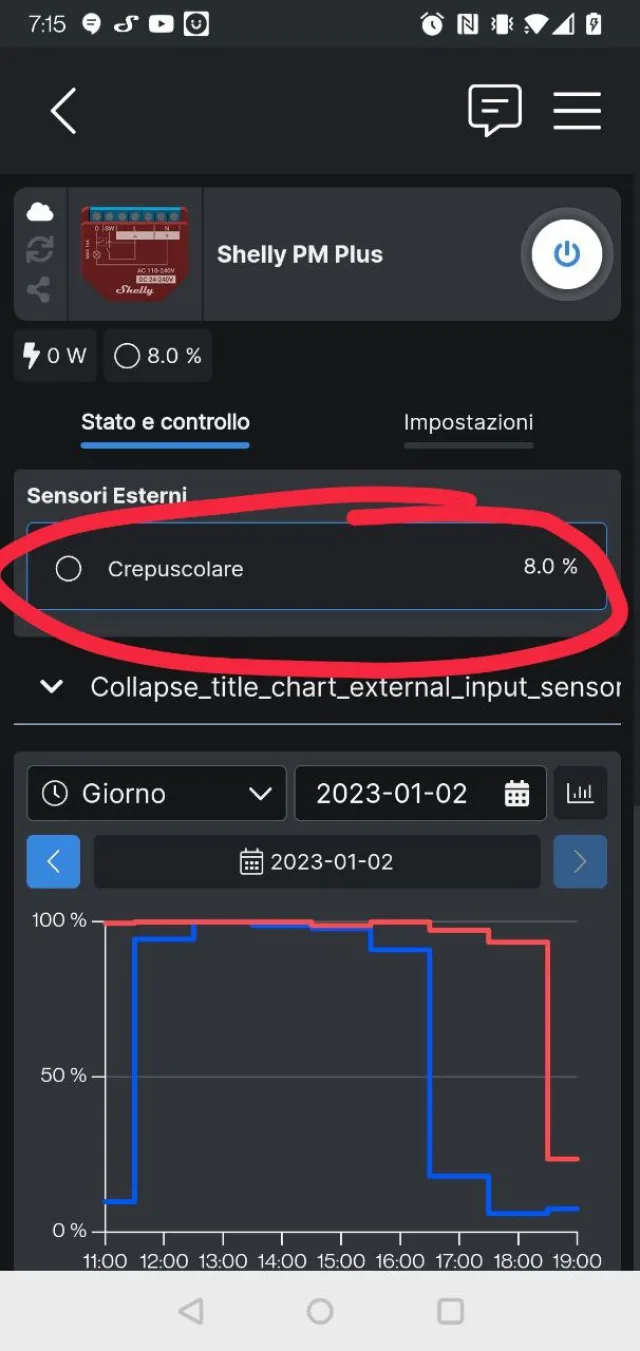Click the power consumption 0 W indicator
640x1351 pixels.
coord(54,355)
